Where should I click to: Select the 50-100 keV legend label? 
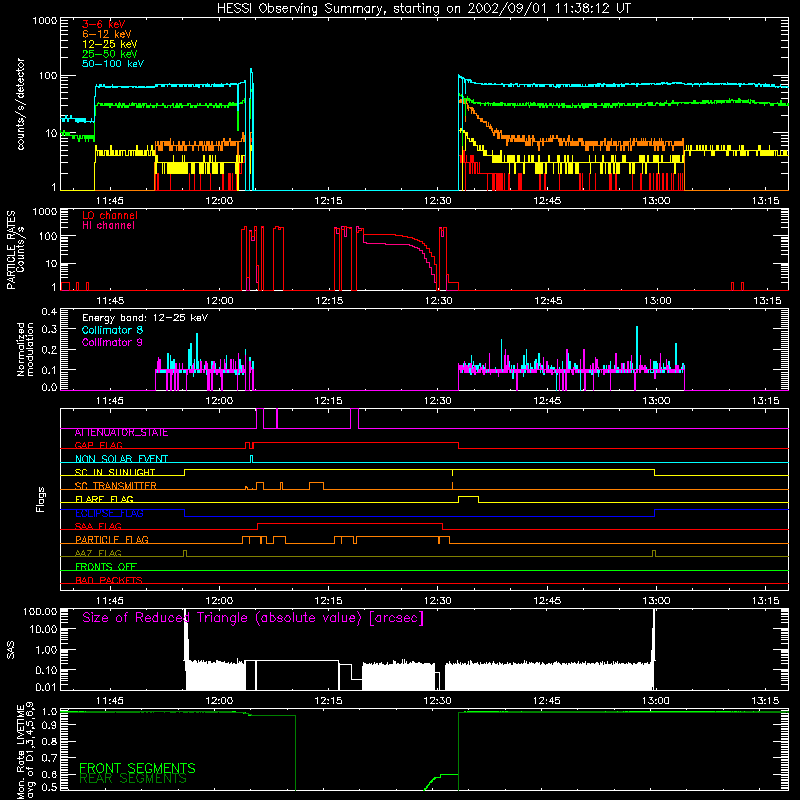tap(113, 63)
